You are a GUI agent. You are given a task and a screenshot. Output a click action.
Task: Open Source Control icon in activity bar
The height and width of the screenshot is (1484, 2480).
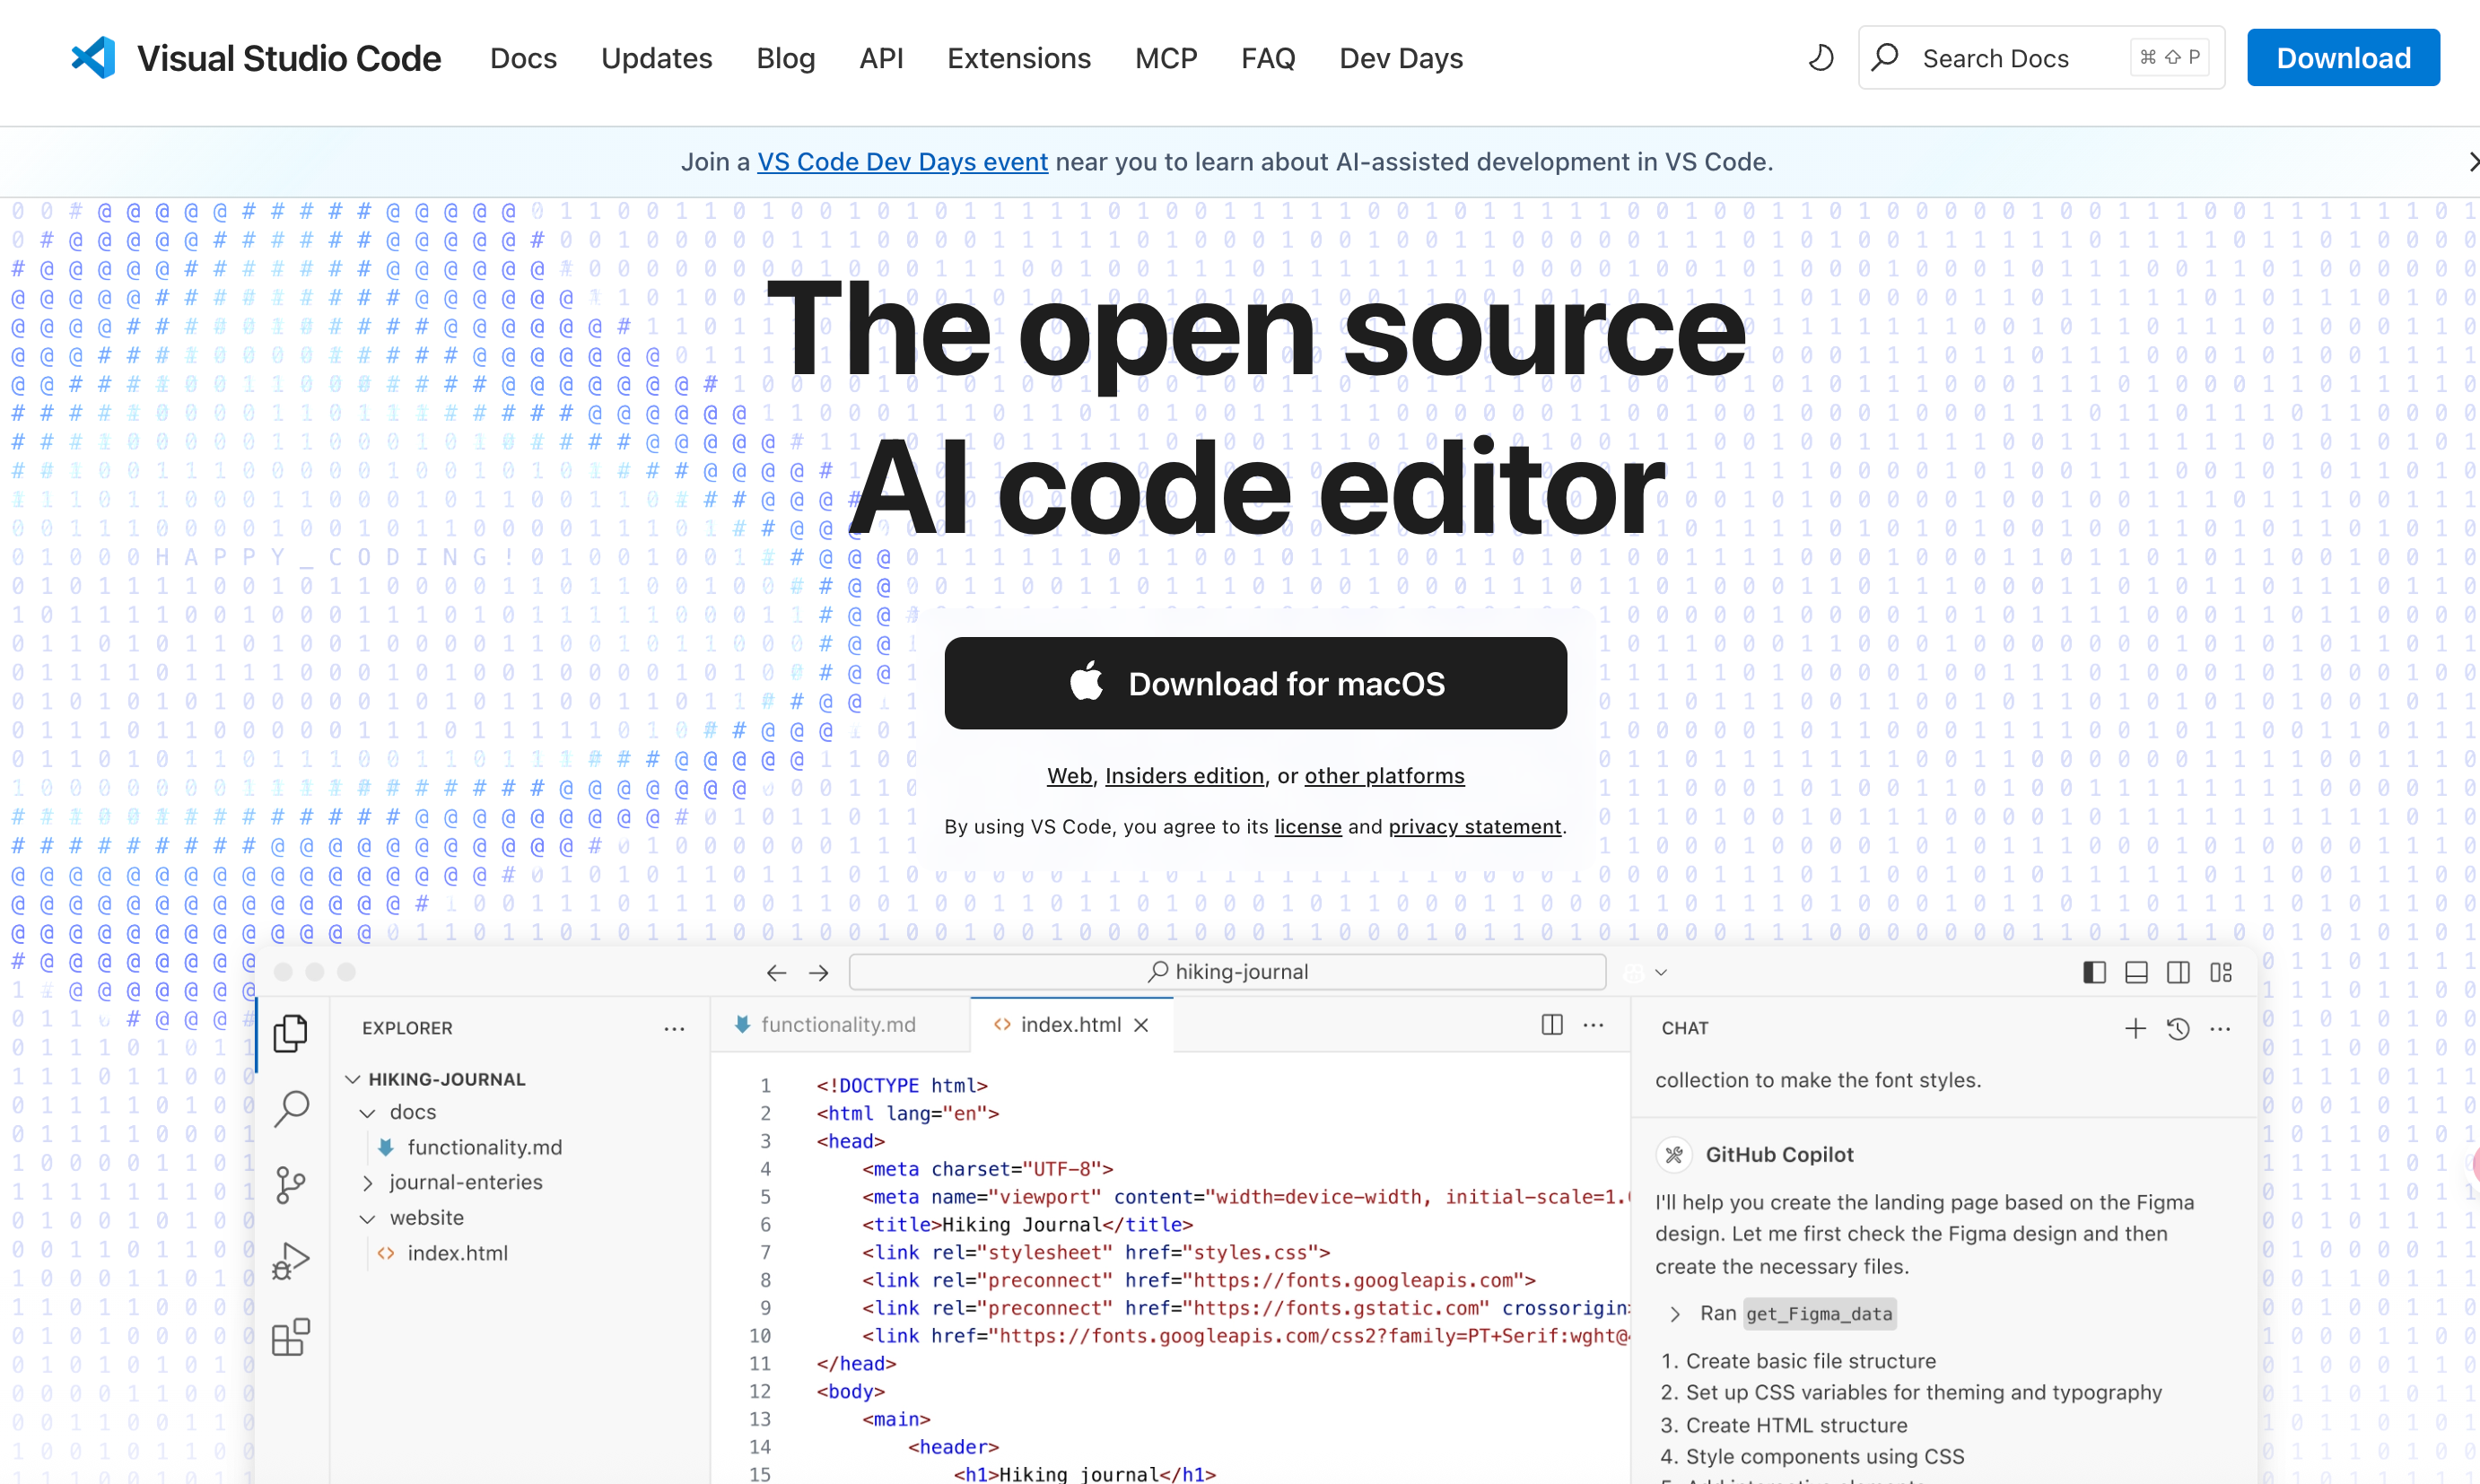point(290,1185)
